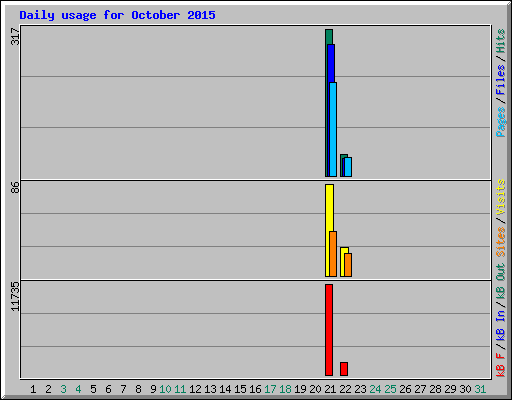Click green day 31 on the x-axis

coord(480,389)
